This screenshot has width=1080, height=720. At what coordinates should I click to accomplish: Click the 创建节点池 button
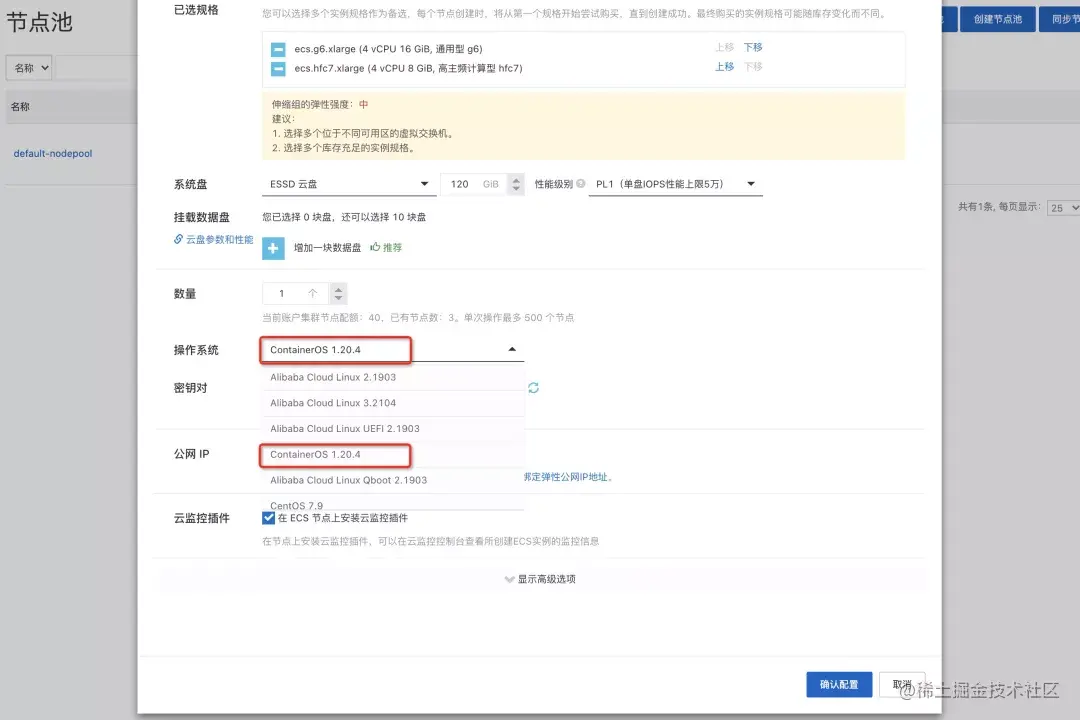coord(1000,17)
